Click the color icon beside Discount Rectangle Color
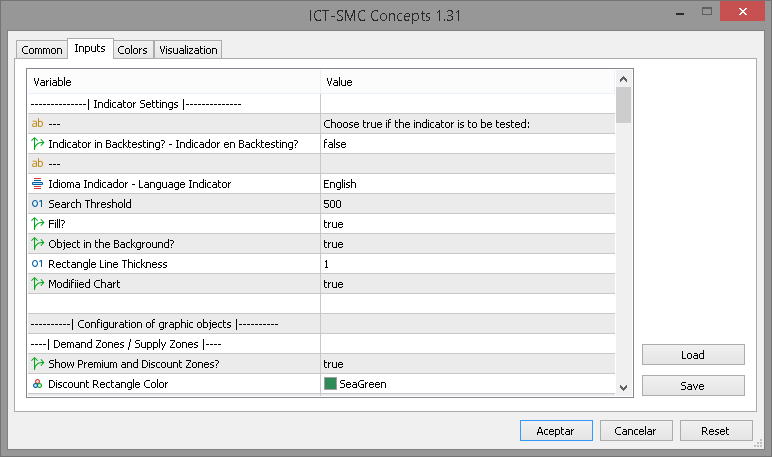Viewport: 772px width, 457px height. [x=38, y=384]
